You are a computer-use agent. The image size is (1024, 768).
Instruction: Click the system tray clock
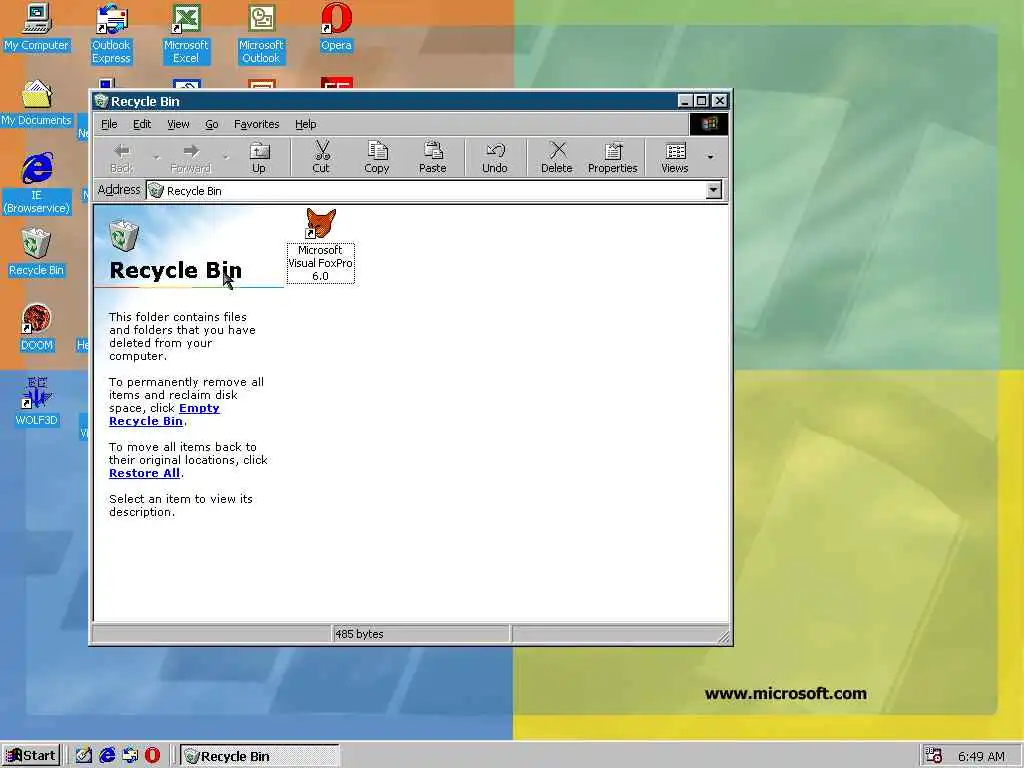tap(981, 756)
